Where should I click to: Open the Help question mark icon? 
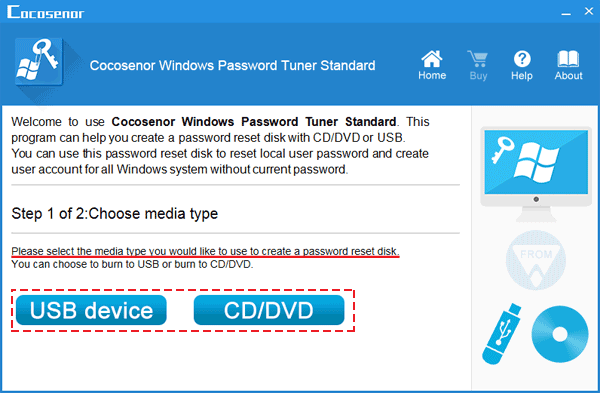pyautogui.click(x=522, y=59)
